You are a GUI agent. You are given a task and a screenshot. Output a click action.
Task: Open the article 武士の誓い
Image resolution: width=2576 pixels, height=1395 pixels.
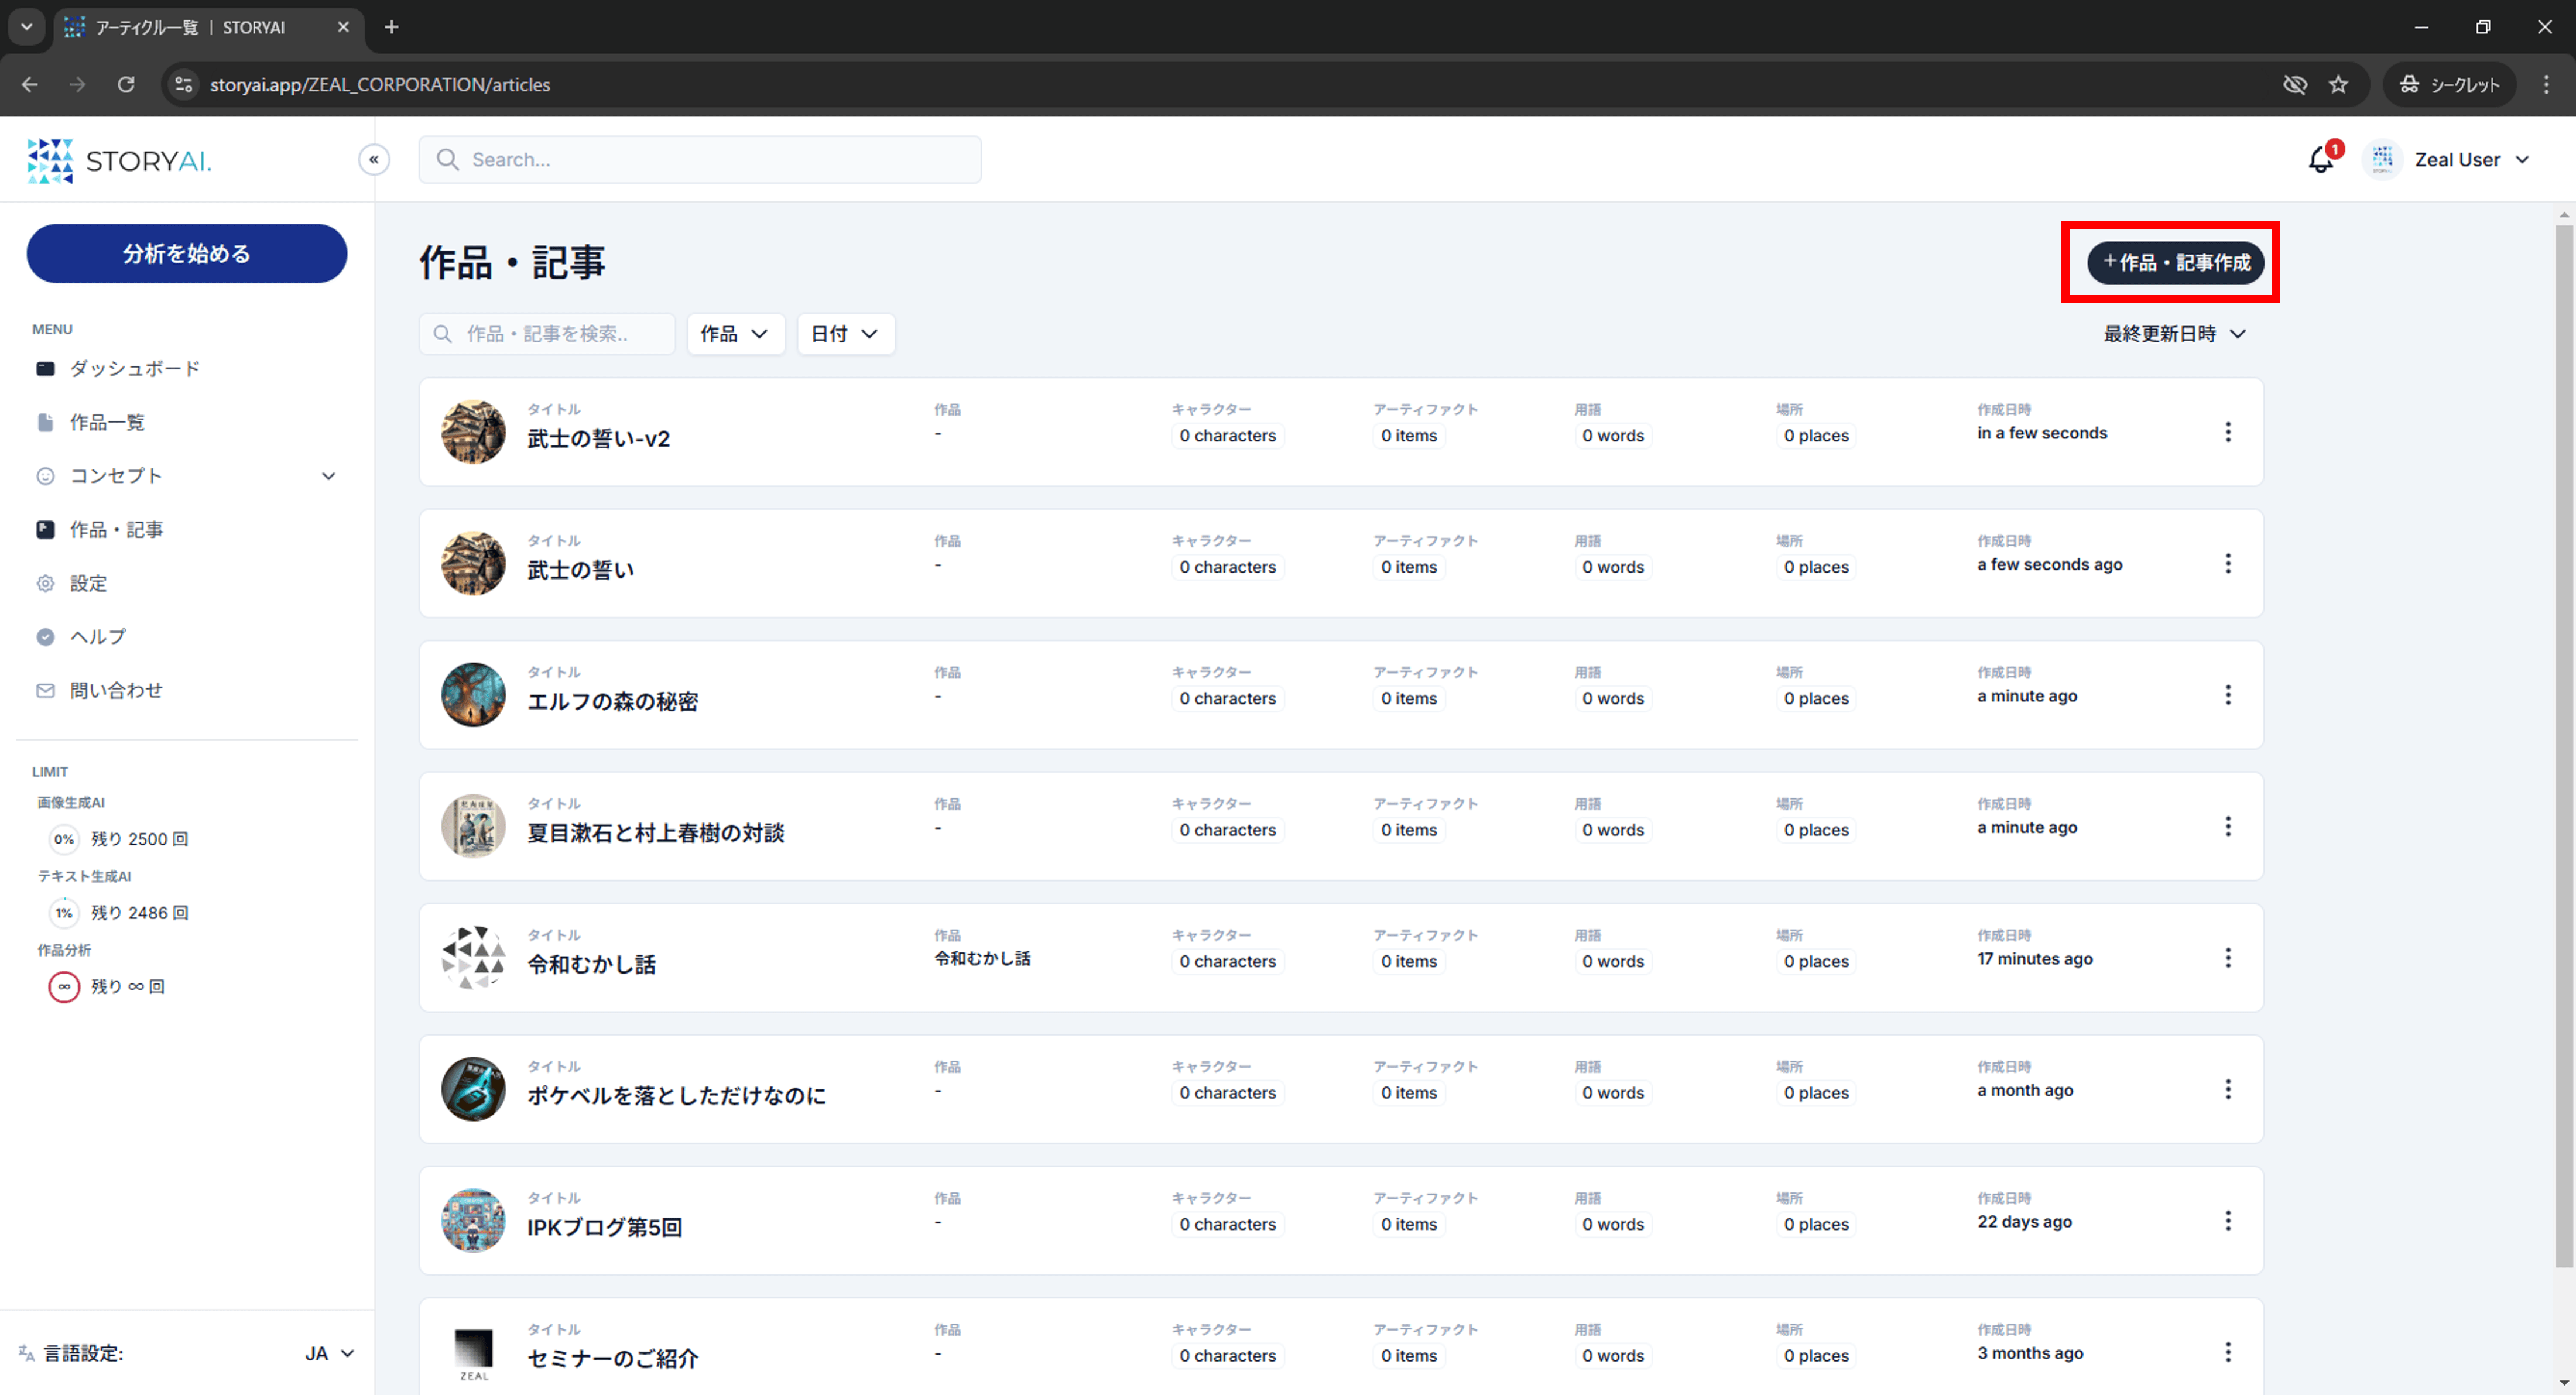pos(581,570)
